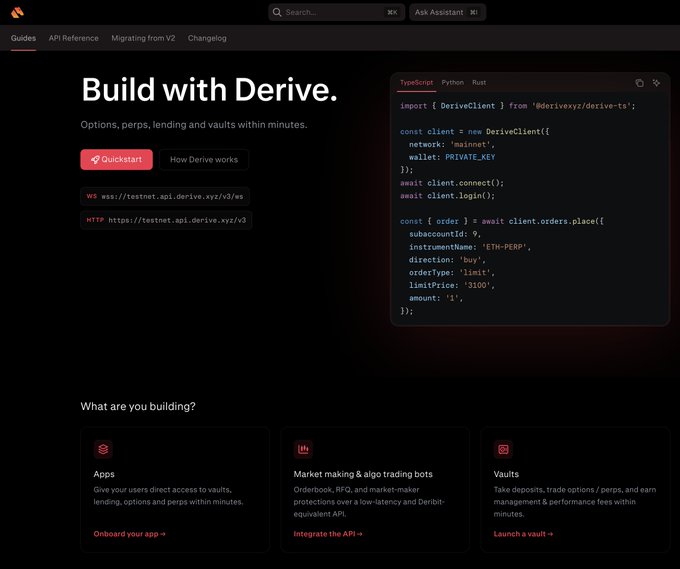The image size is (680, 569).
Task: Click the subaccountId: 9 code line
Action: [x=445, y=234]
